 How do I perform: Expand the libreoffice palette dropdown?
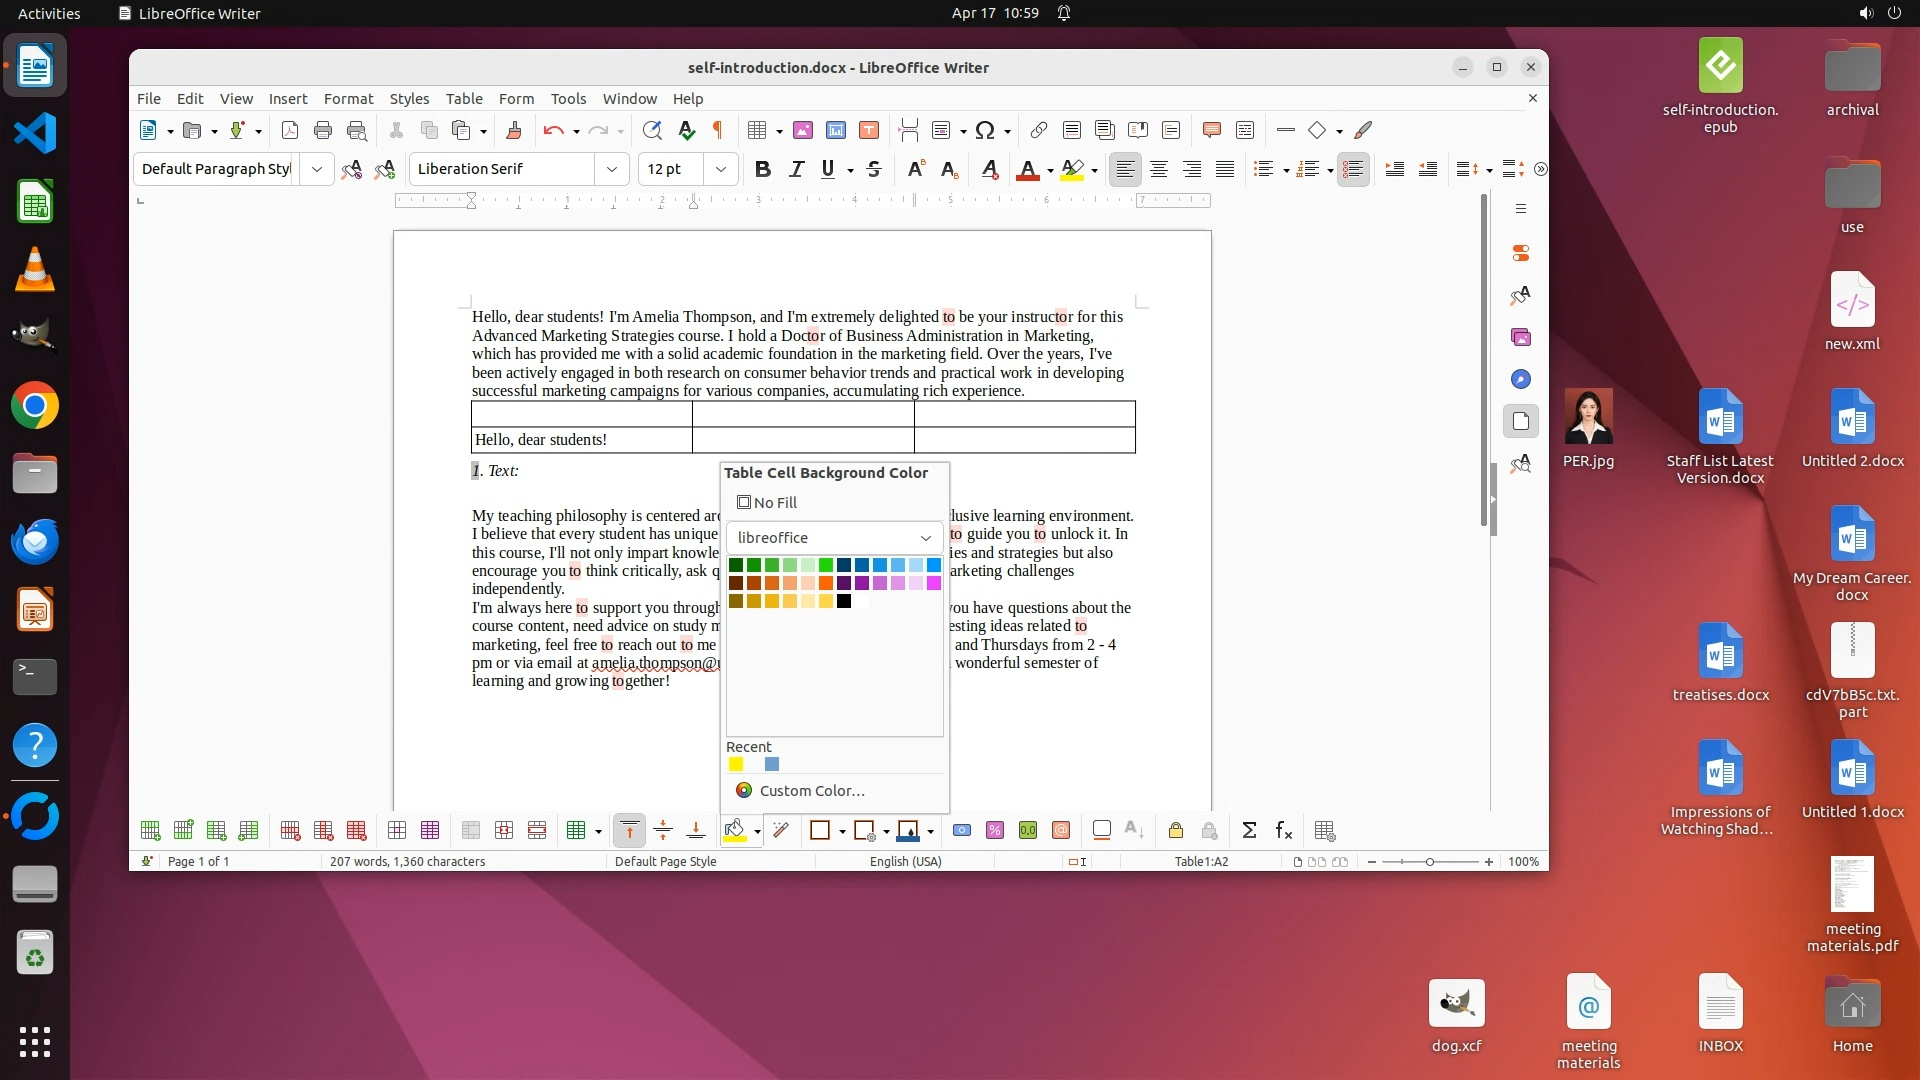tap(925, 538)
